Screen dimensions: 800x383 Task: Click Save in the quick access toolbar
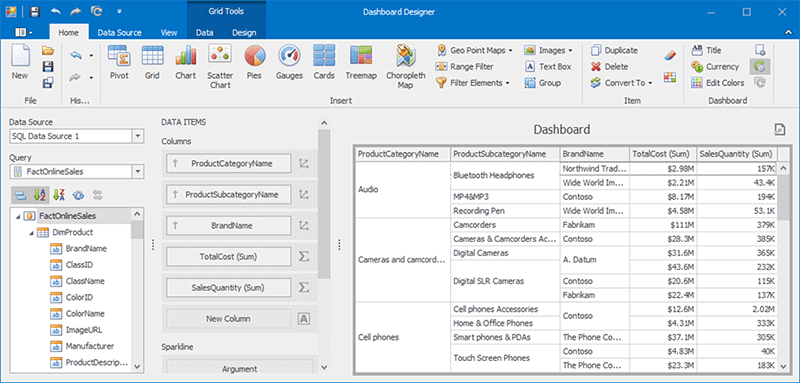34,11
